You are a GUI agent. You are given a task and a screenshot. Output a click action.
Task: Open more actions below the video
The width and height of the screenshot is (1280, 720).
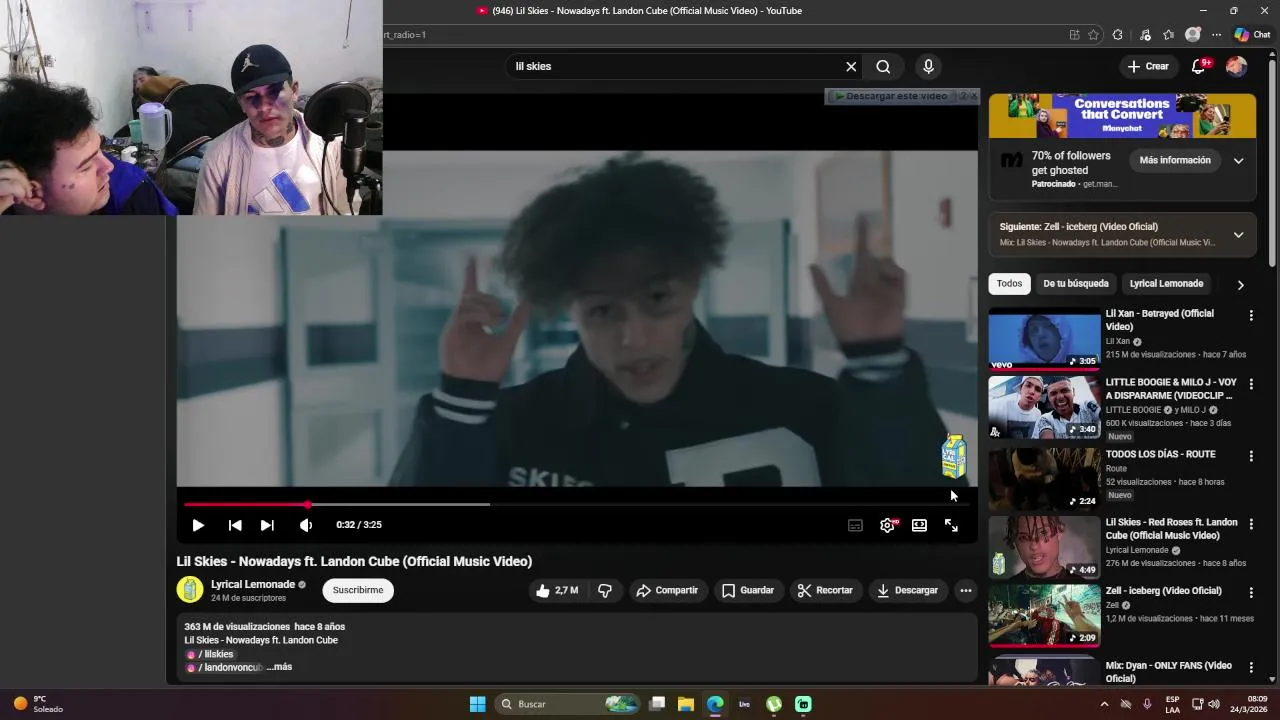pos(965,590)
